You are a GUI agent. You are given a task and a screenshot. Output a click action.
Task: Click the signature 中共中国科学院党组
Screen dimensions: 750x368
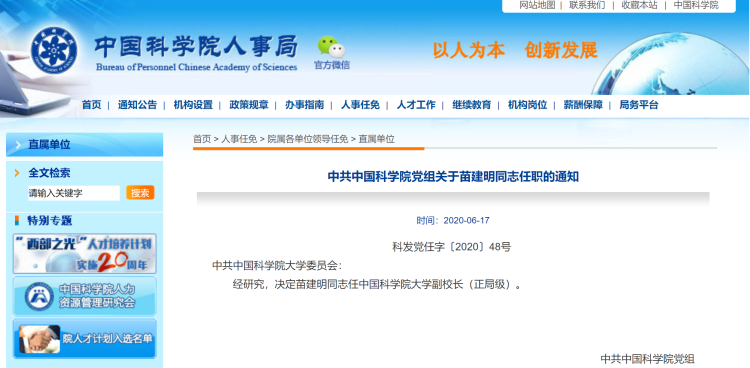pos(647,359)
